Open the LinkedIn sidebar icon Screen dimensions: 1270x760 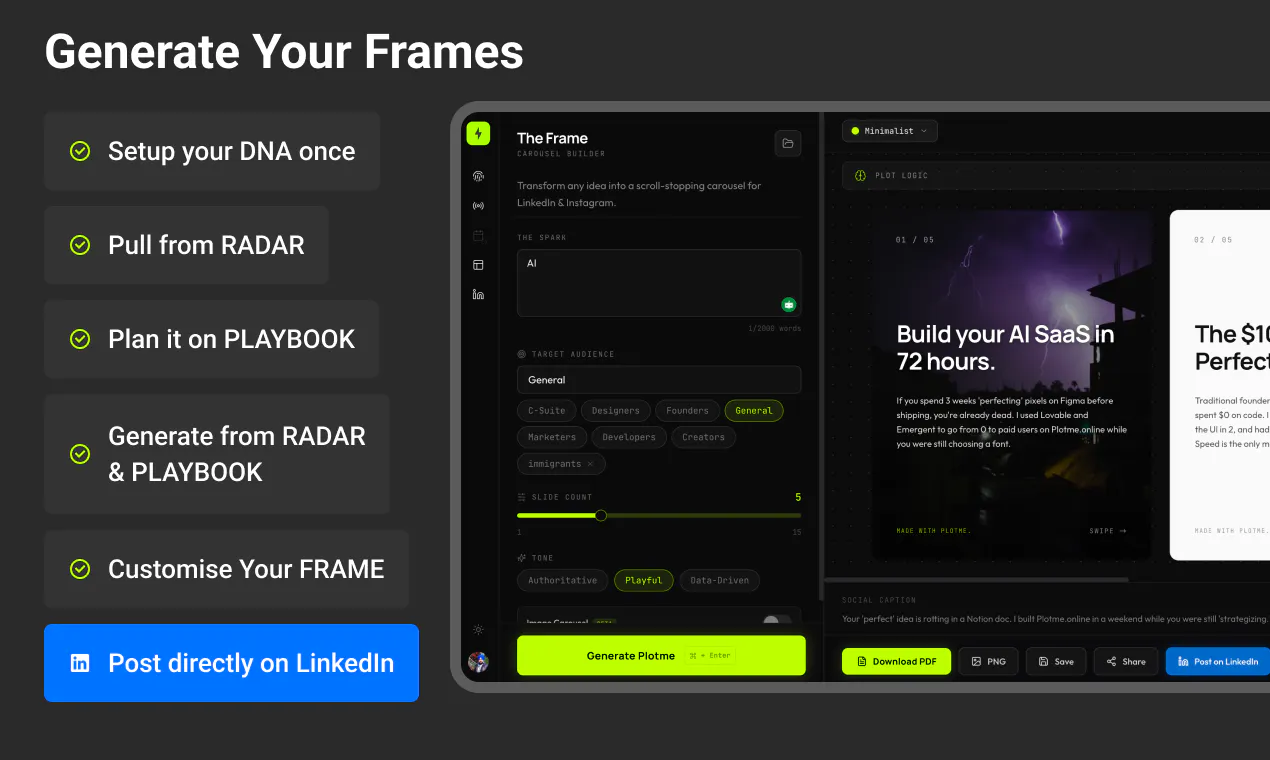coord(478,294)
